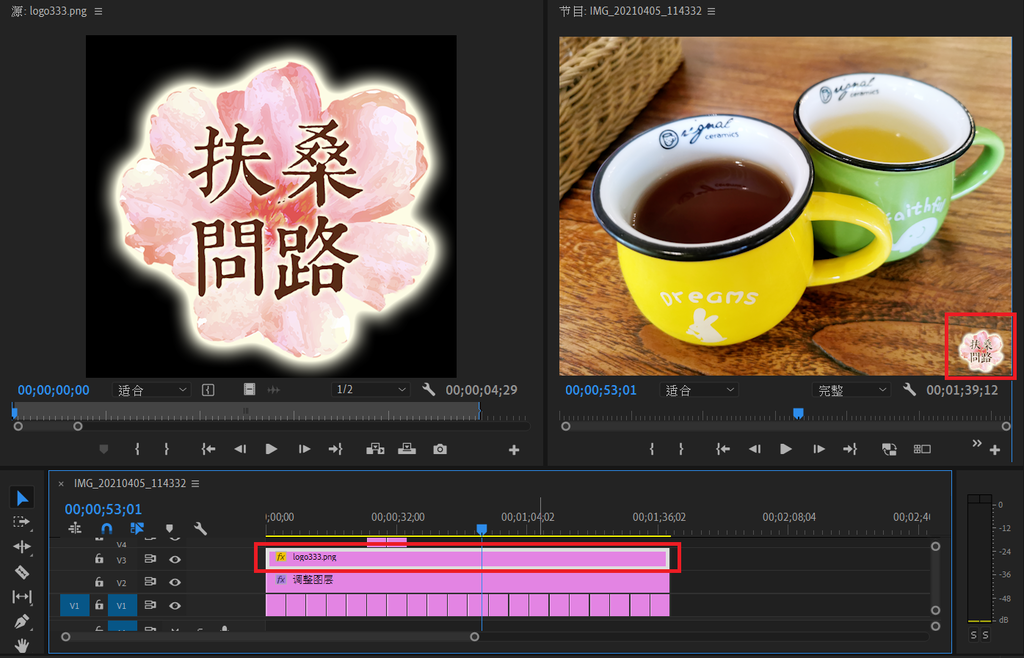This screenshot has width=1024, height=658.
Task: Click the Export Frame camera icon under the source monitor
Action: (439, 449)
